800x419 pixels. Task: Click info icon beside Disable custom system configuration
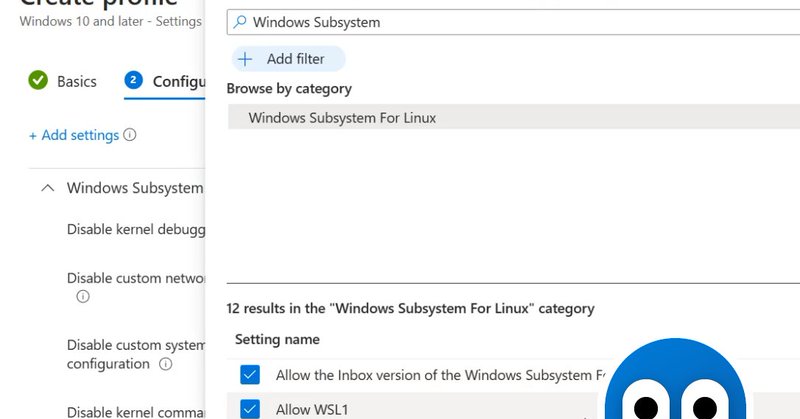coord(165,364)
